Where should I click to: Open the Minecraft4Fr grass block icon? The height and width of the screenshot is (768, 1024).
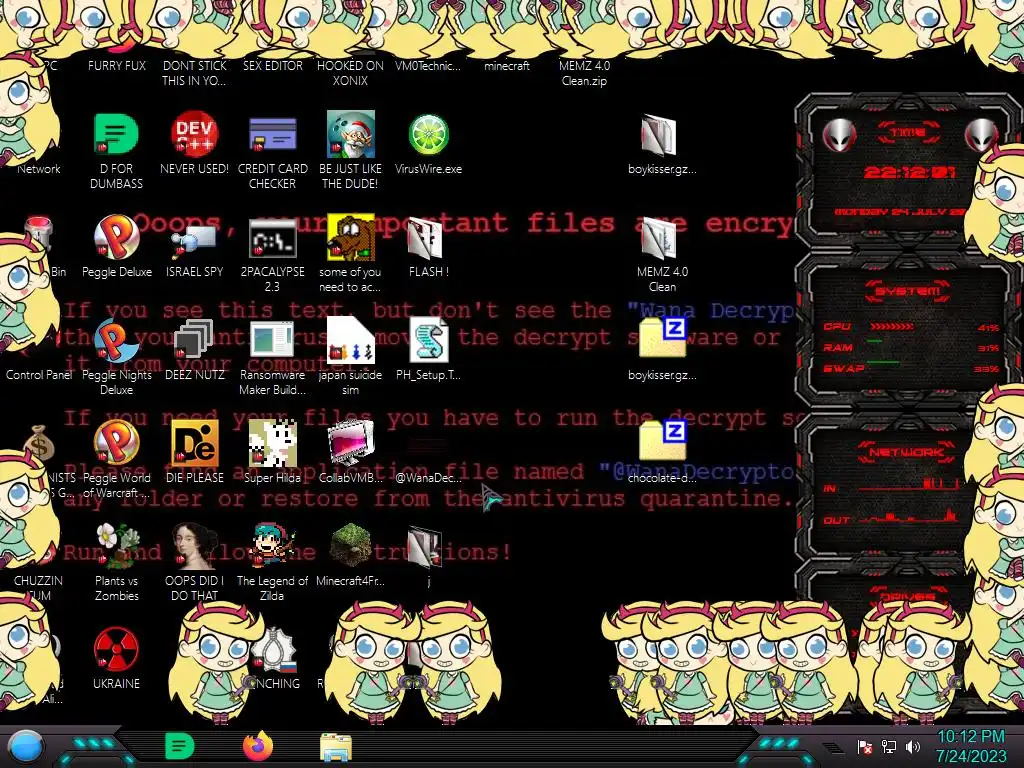351,545
